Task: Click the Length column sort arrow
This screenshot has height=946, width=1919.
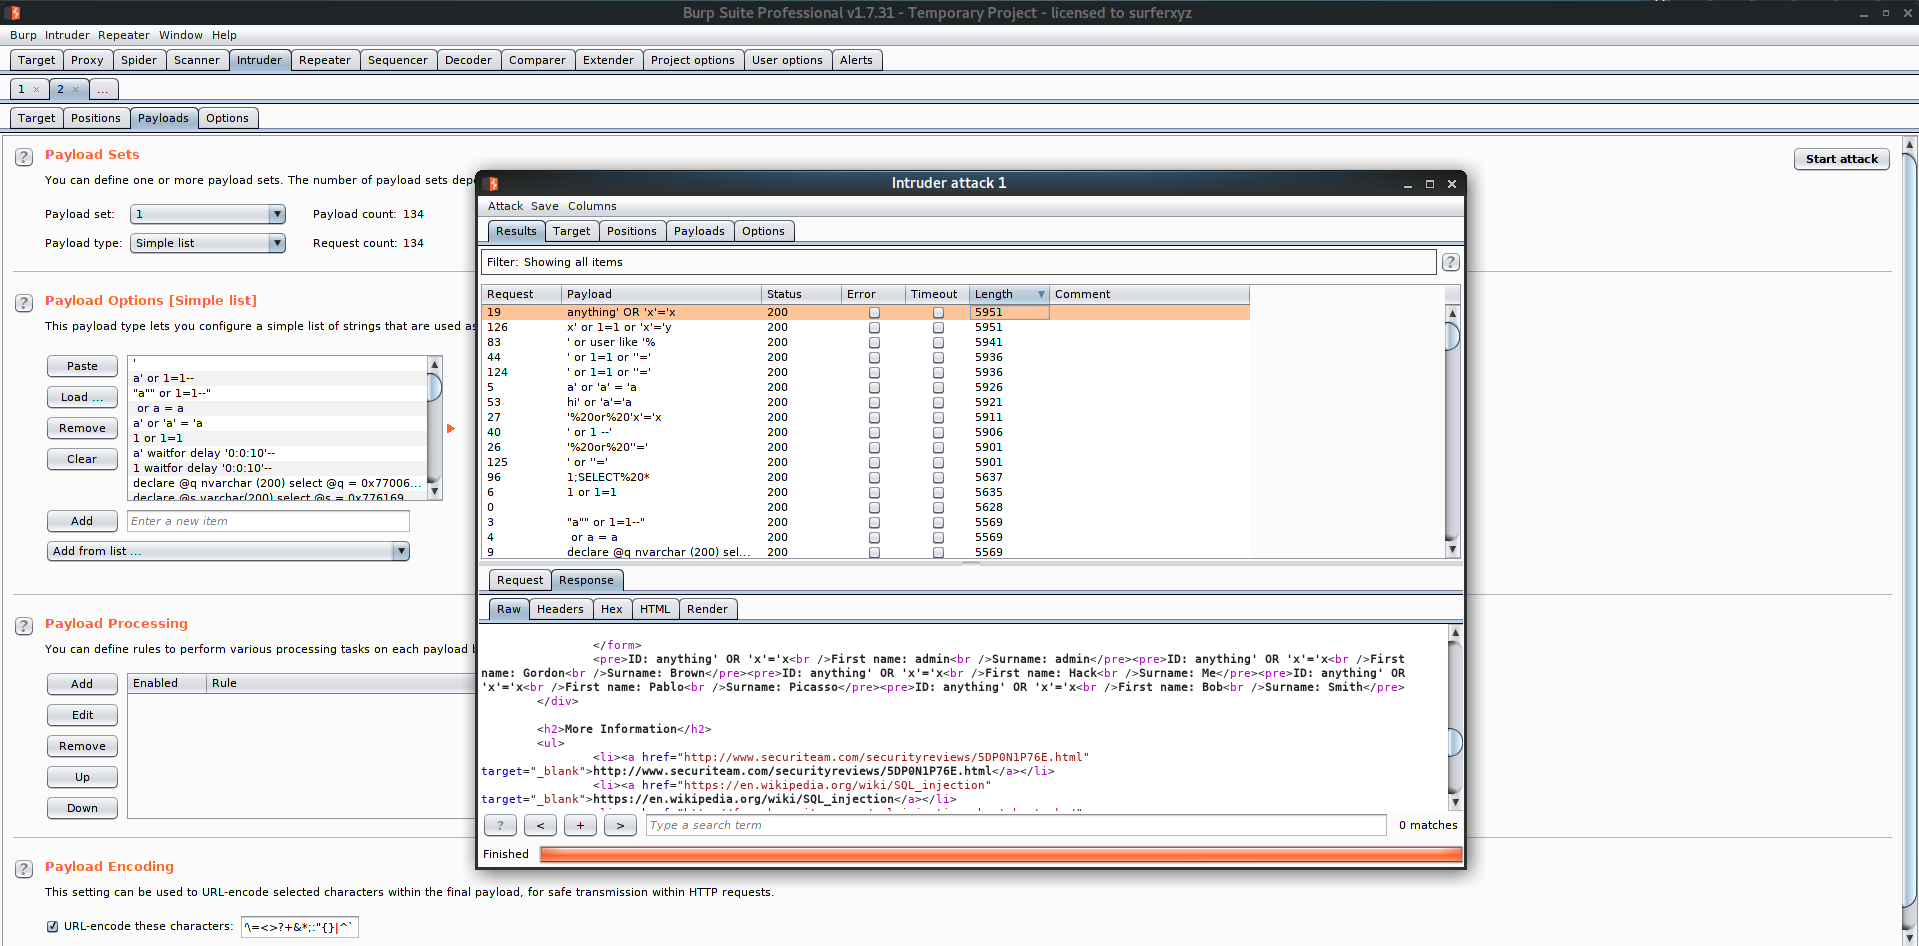Action: pyautogui.click(x=1041, y=294)
